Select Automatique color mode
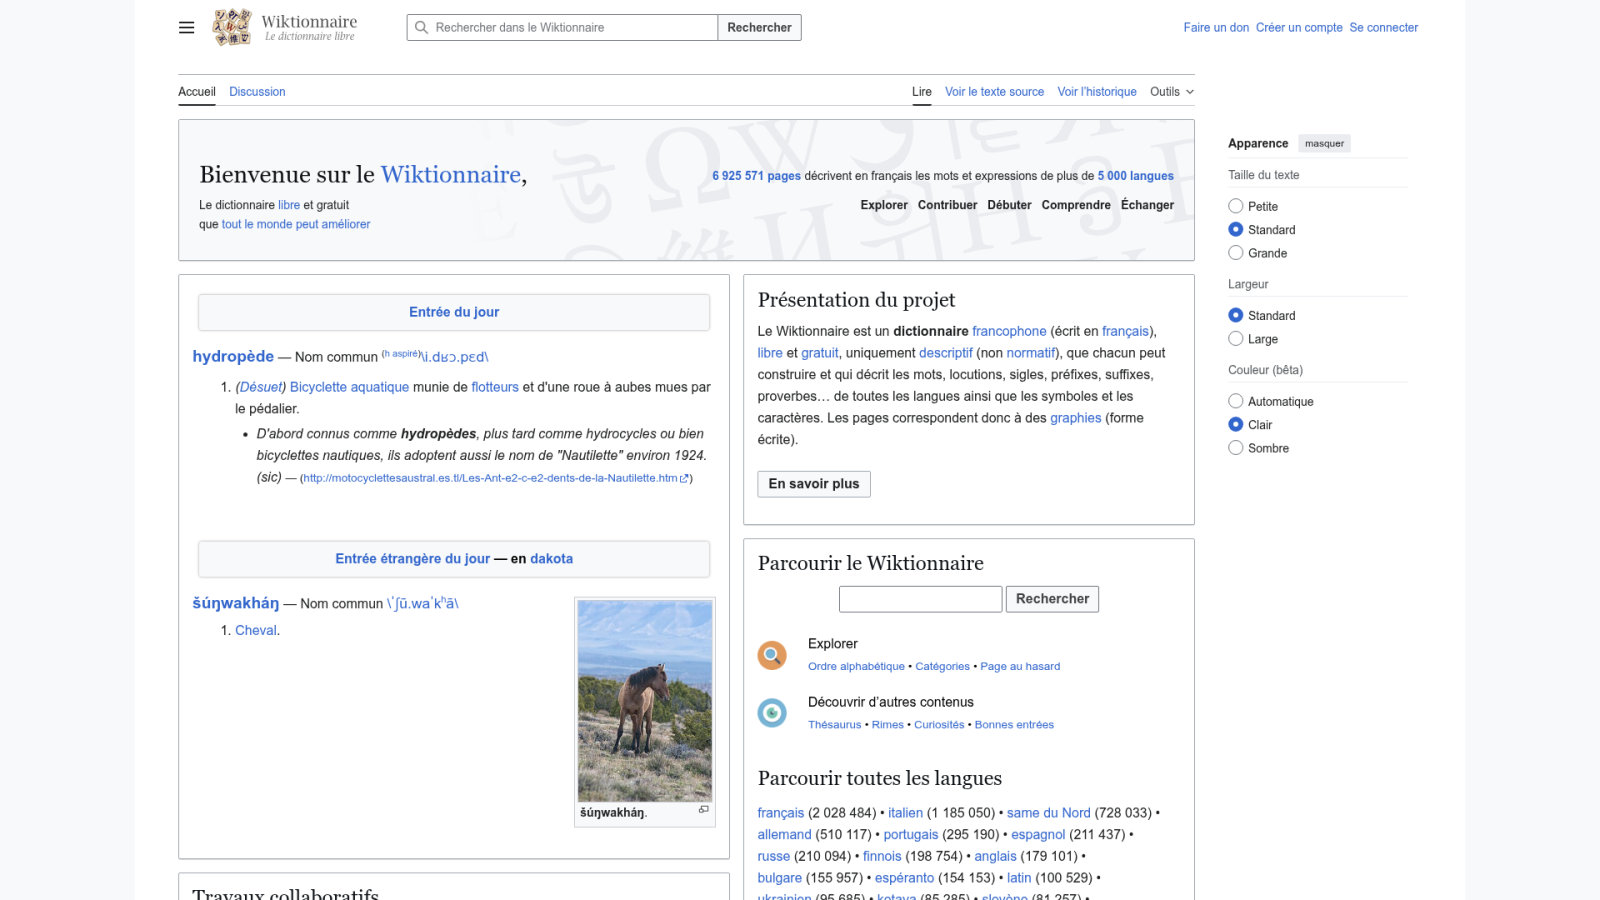This screenshot has width=1600, height=900. (1236, 401)
